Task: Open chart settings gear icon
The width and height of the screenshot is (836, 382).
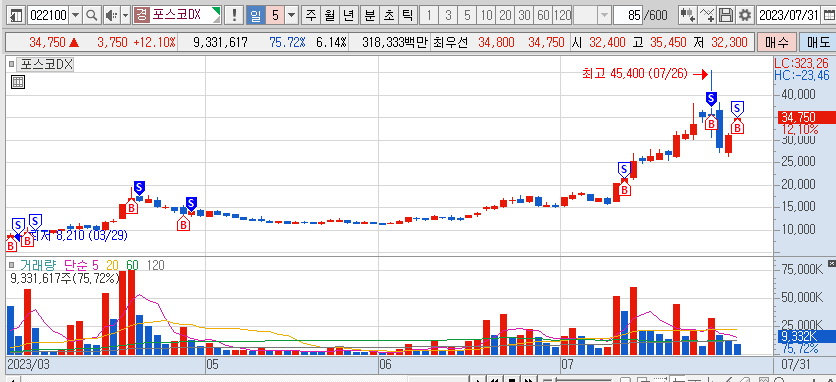Action: click(745, 15)
